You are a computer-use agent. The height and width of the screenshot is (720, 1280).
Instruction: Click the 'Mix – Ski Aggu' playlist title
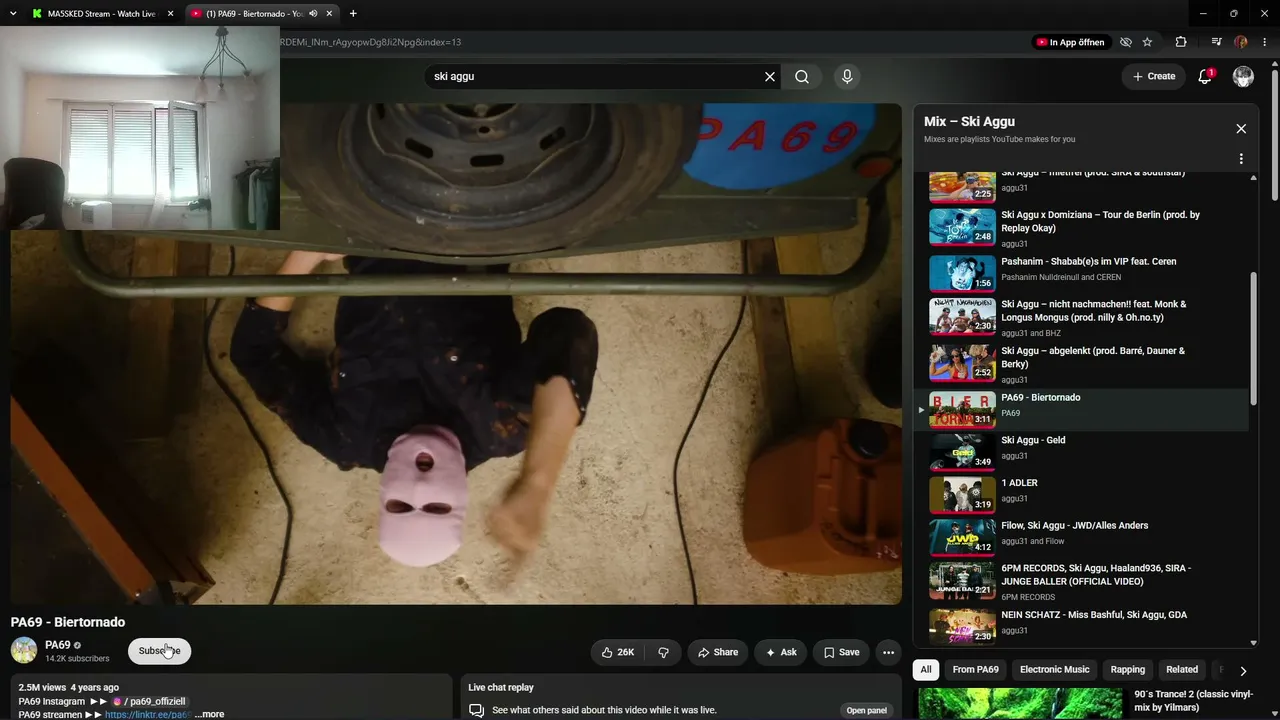point(969,122)
